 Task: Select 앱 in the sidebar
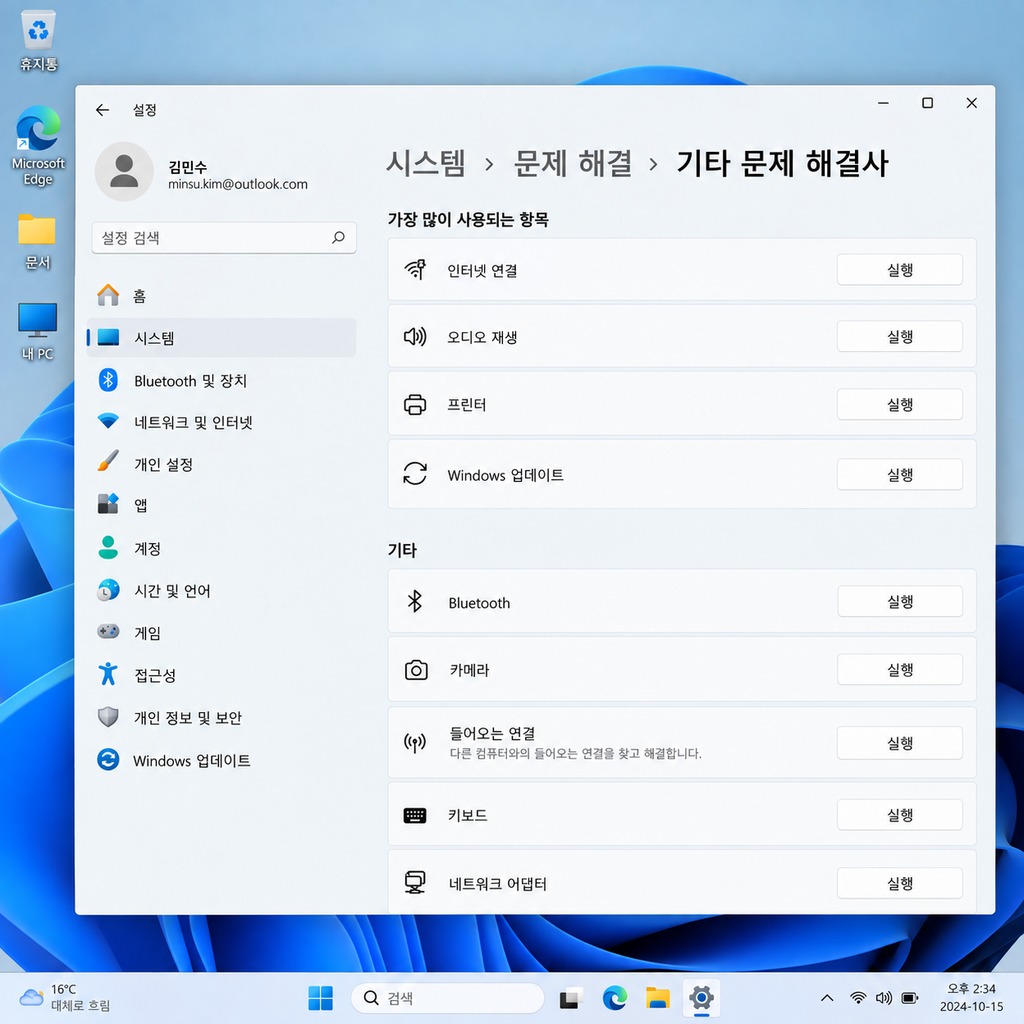tap(221, 505)
